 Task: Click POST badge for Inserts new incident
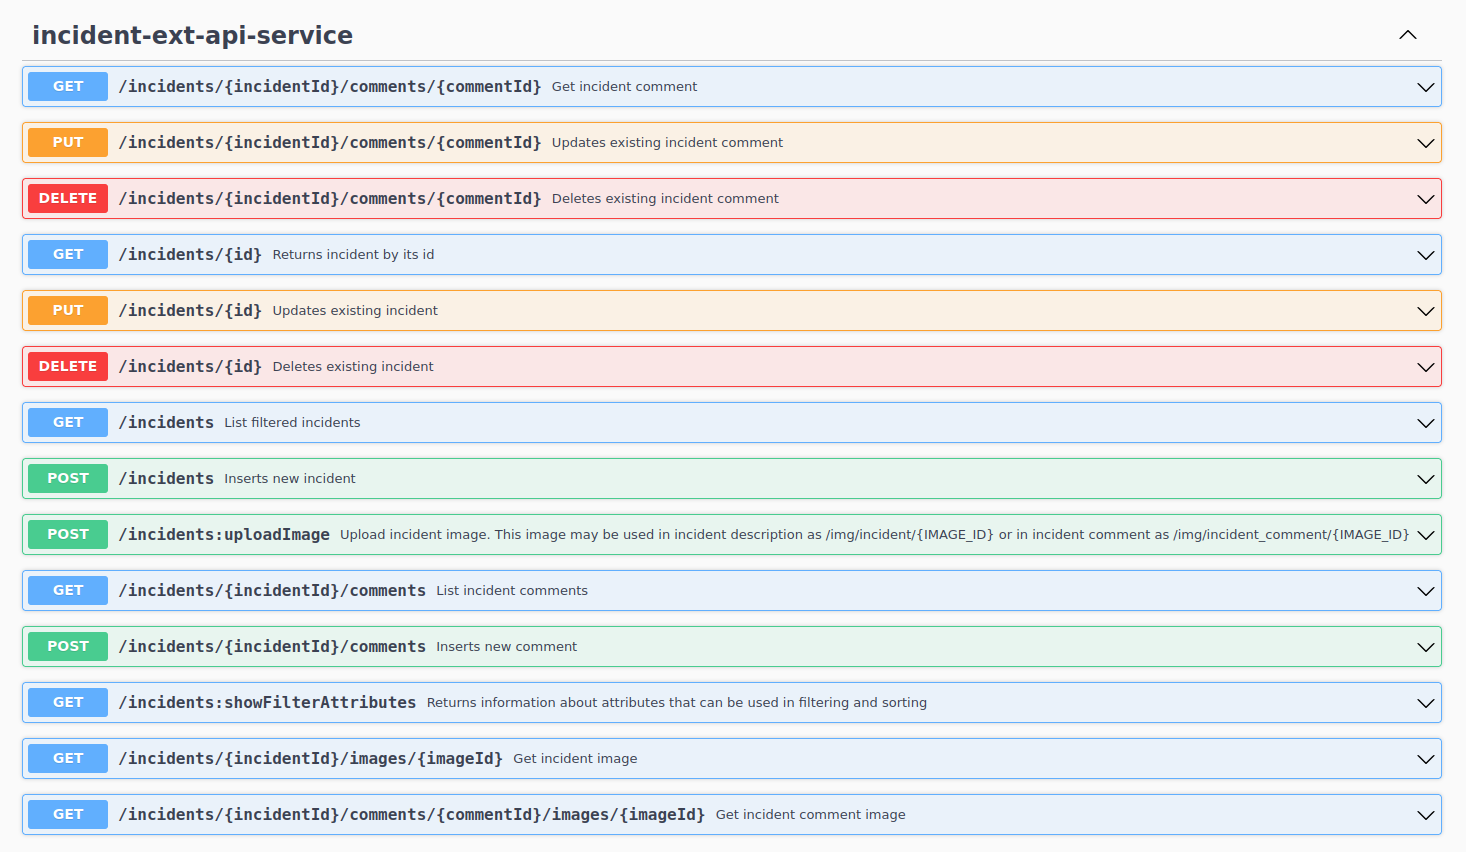(68, 479)
